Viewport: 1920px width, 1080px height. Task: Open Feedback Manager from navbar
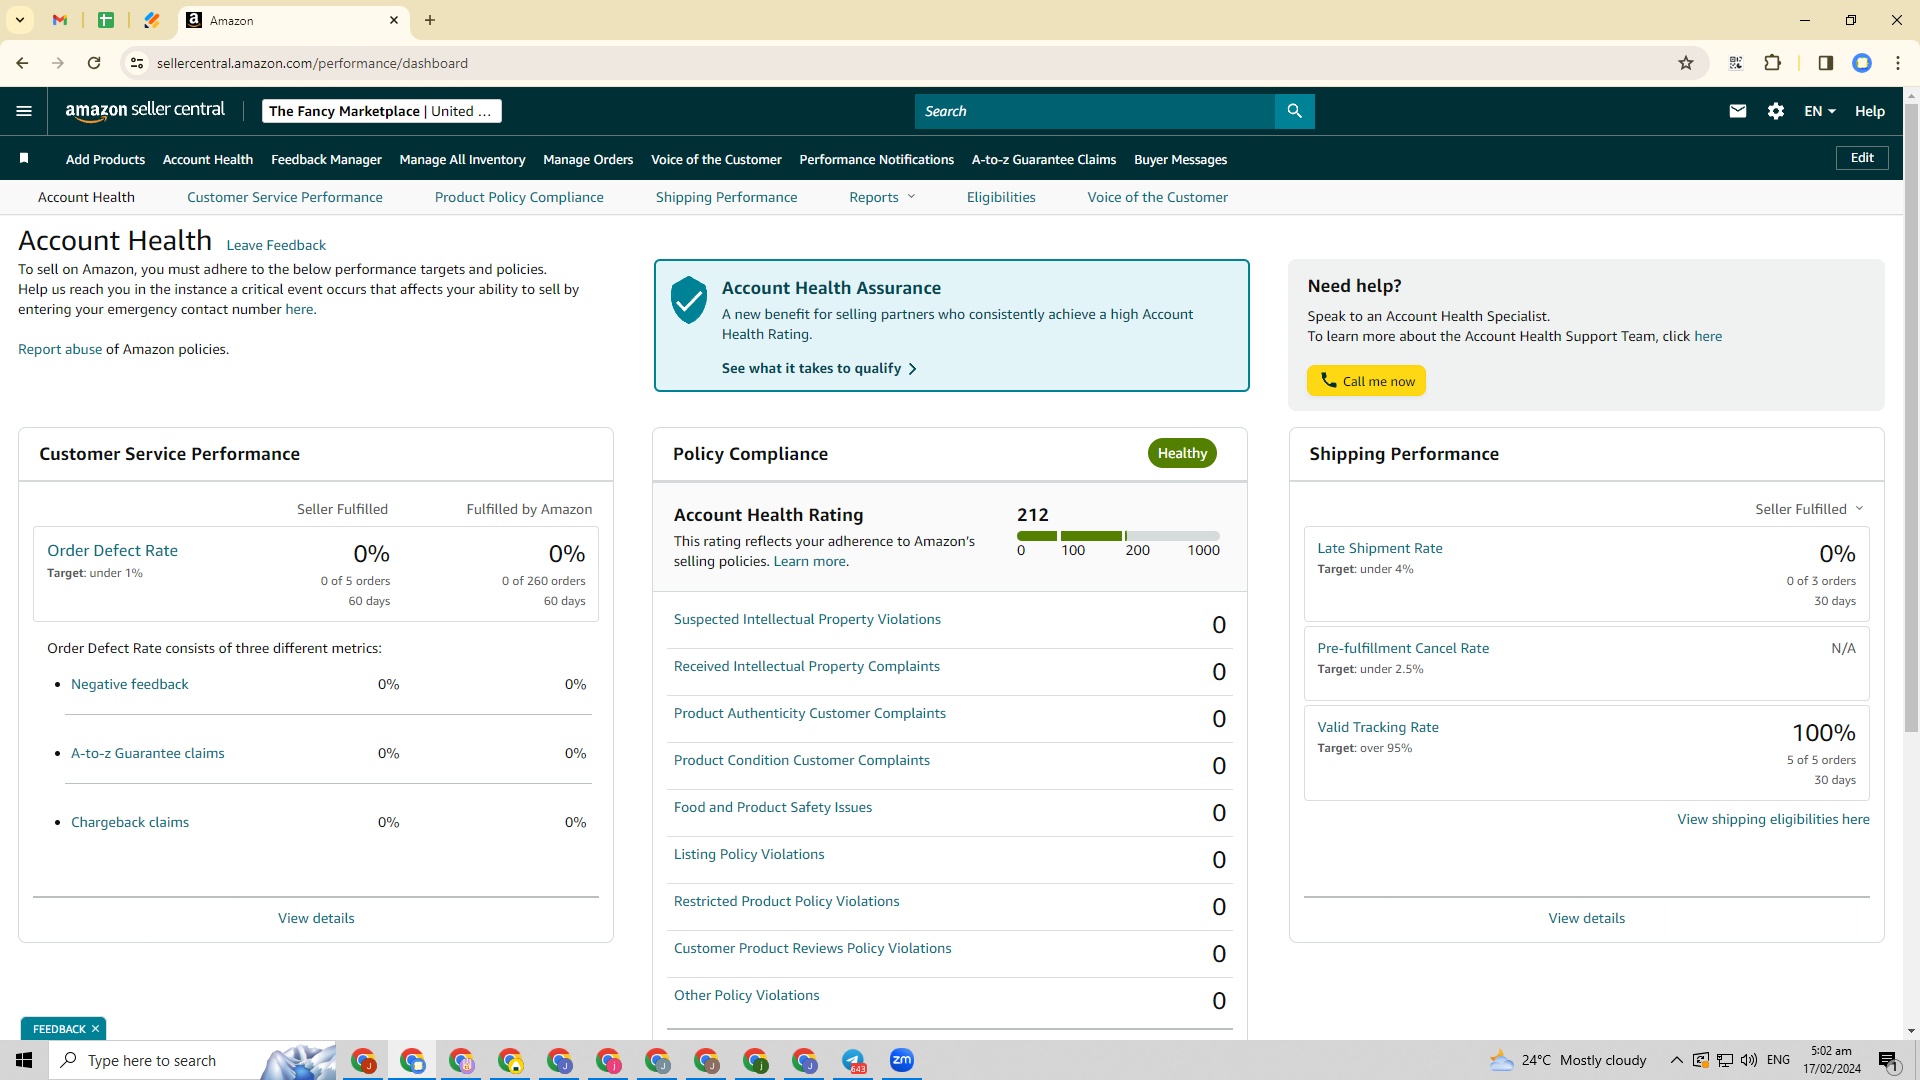coord(326,159)
